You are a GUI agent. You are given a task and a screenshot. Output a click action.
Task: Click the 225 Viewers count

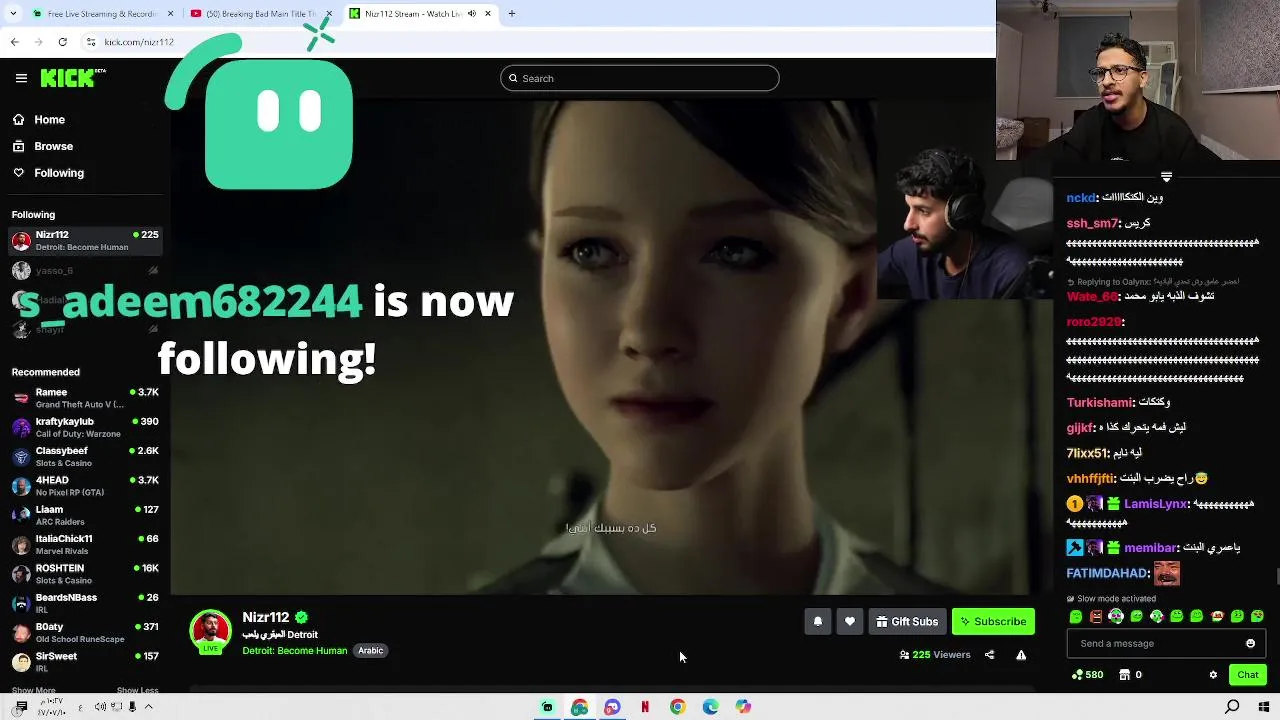click(x=935, y=655)
